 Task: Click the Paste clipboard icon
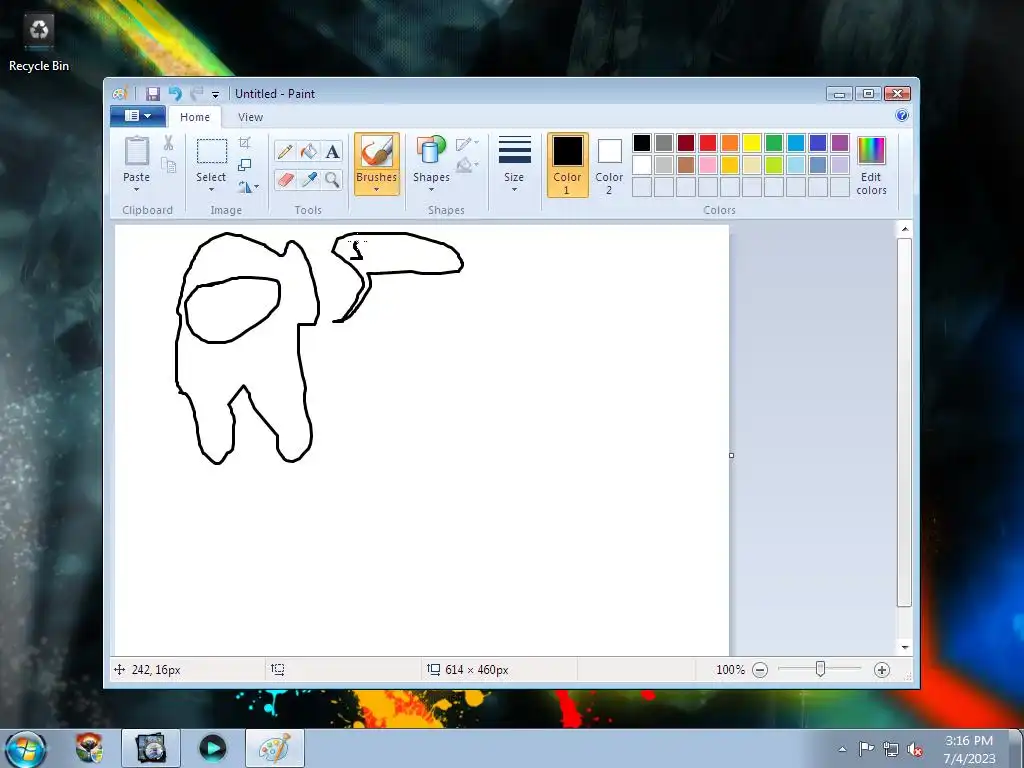point(136,152)
